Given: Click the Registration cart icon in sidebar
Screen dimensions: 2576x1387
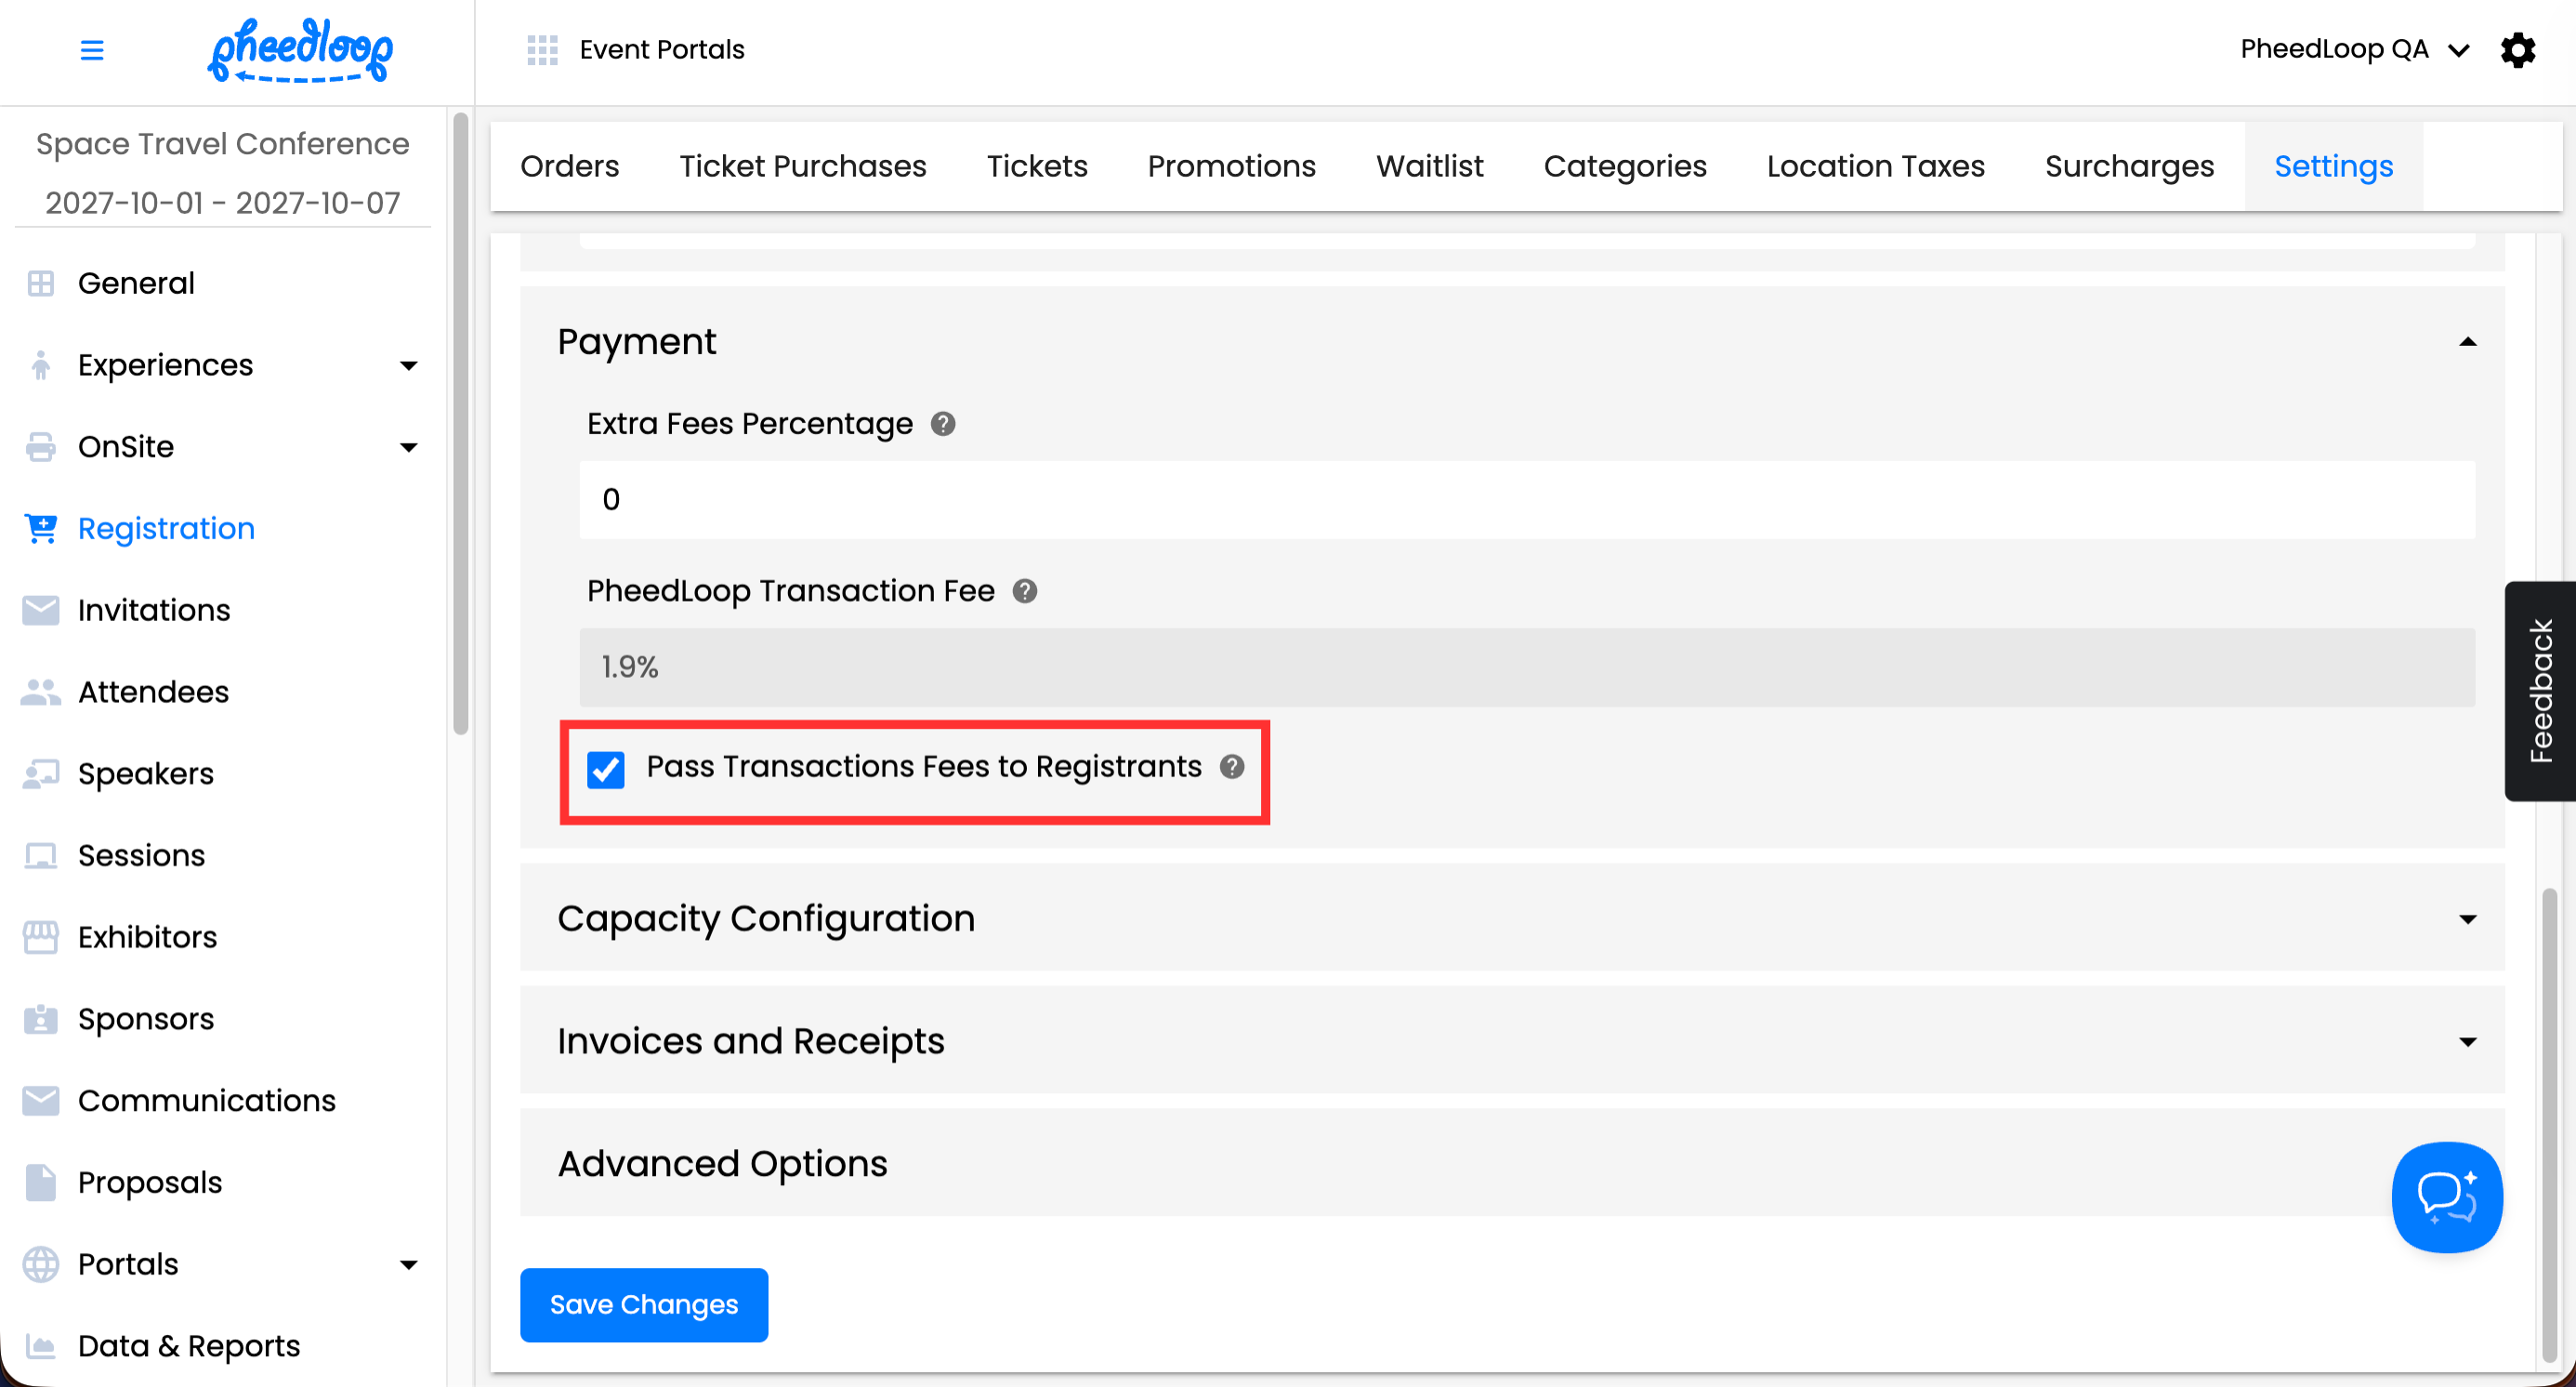Looking at the screenshot, I should [41, 528].
